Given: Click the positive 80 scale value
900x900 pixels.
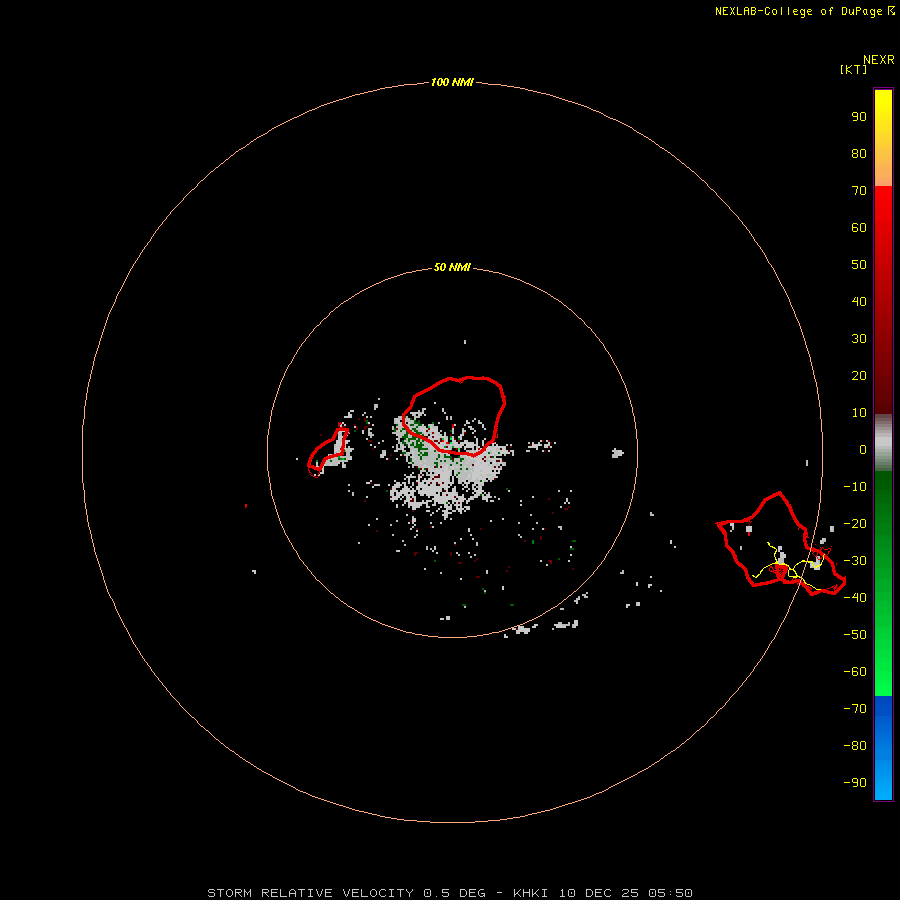Looking at the screenshot, I should tap(859, 153).
